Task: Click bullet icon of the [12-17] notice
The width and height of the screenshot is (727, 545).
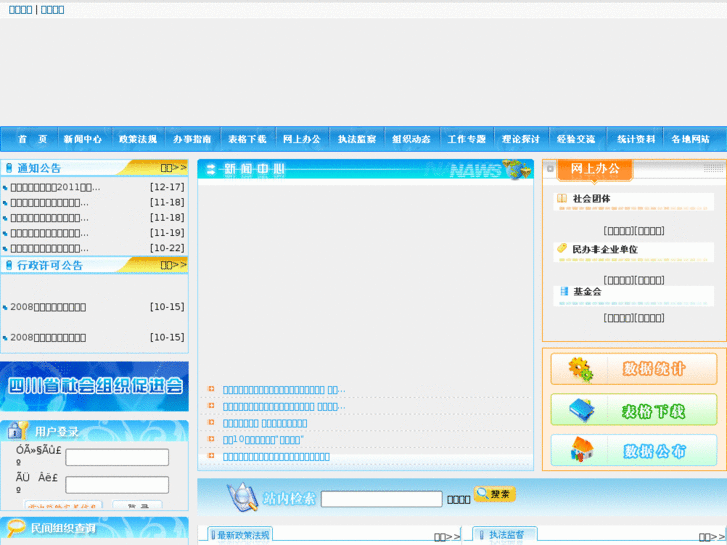Action: coord(5,188)
